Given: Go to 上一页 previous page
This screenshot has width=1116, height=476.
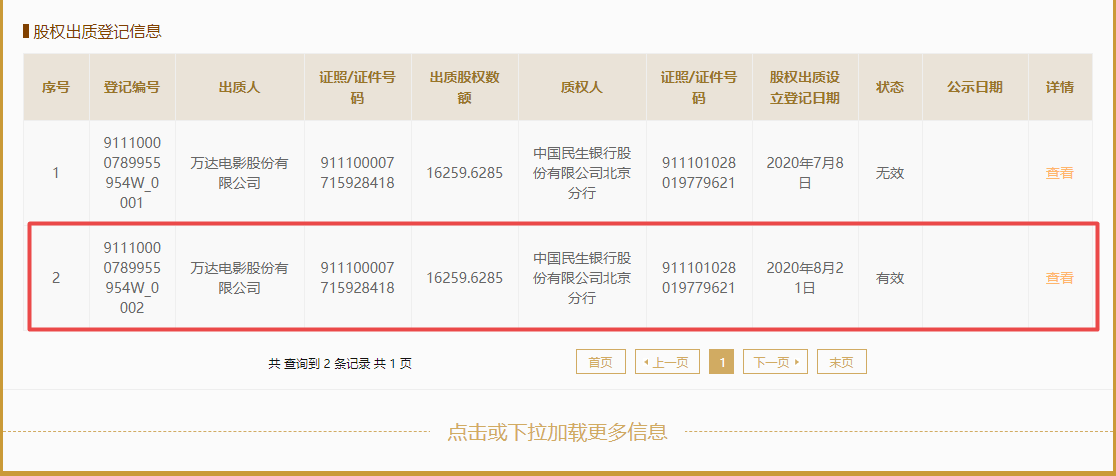Looking at the screenshot, I should coord(667,362).
